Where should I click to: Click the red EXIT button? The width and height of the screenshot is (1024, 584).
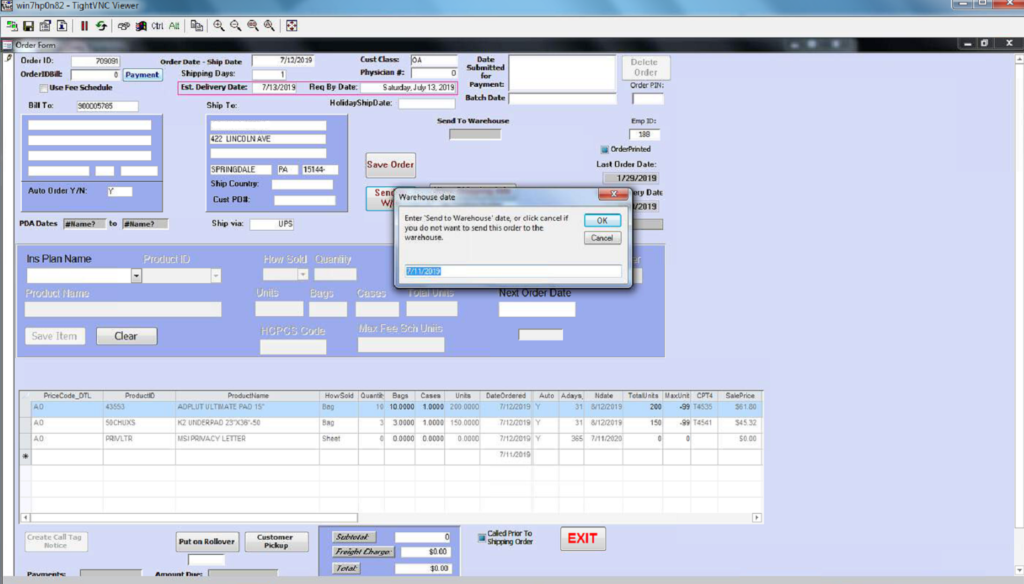(x=582, y=538)
